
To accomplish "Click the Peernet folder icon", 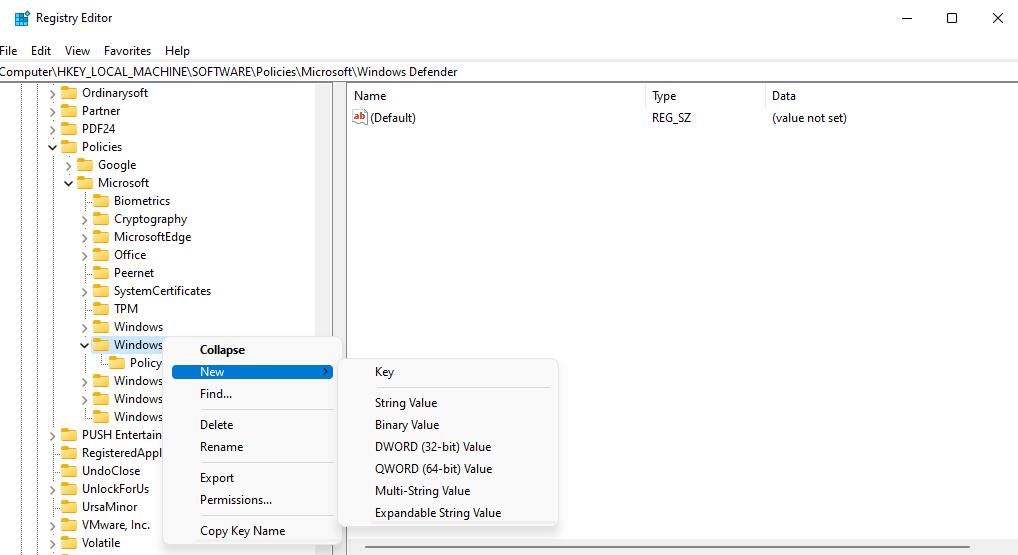I will (x=101, y=273).
